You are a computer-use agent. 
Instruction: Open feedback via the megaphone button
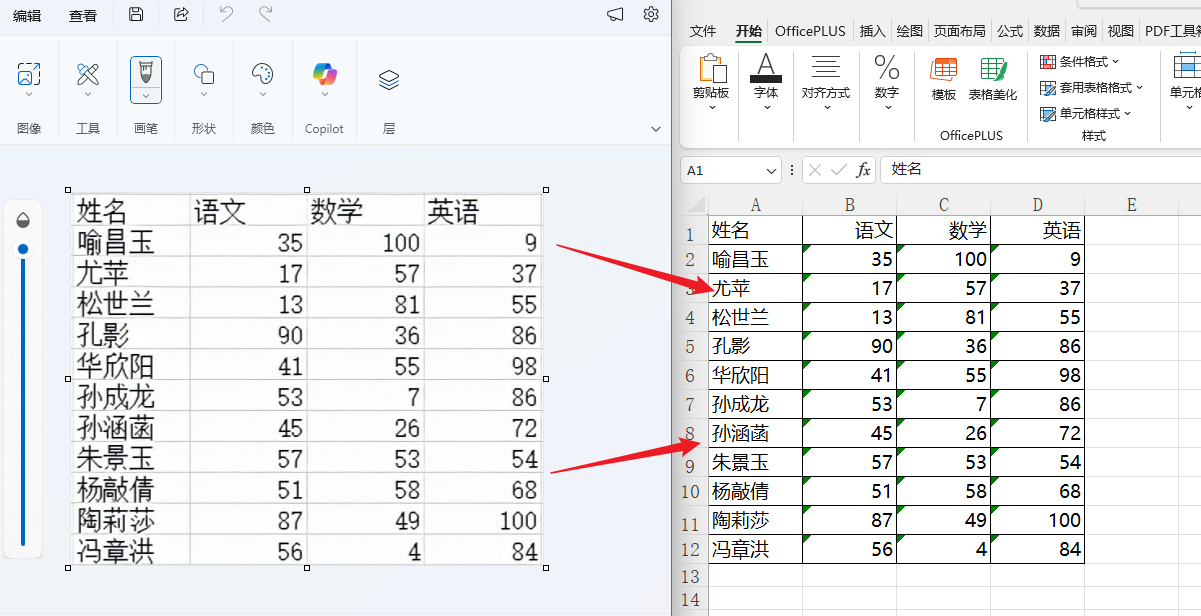tap(614, 15)
